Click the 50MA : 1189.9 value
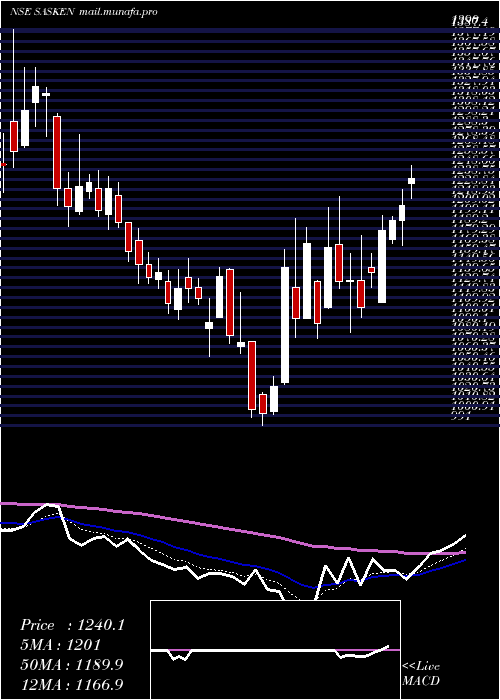This screenshot has height=700, width=500. pos(72,665)
